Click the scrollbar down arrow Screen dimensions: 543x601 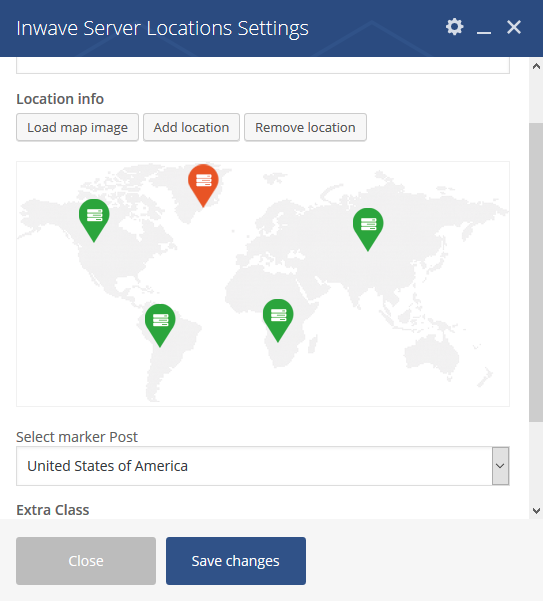point(536,511)
